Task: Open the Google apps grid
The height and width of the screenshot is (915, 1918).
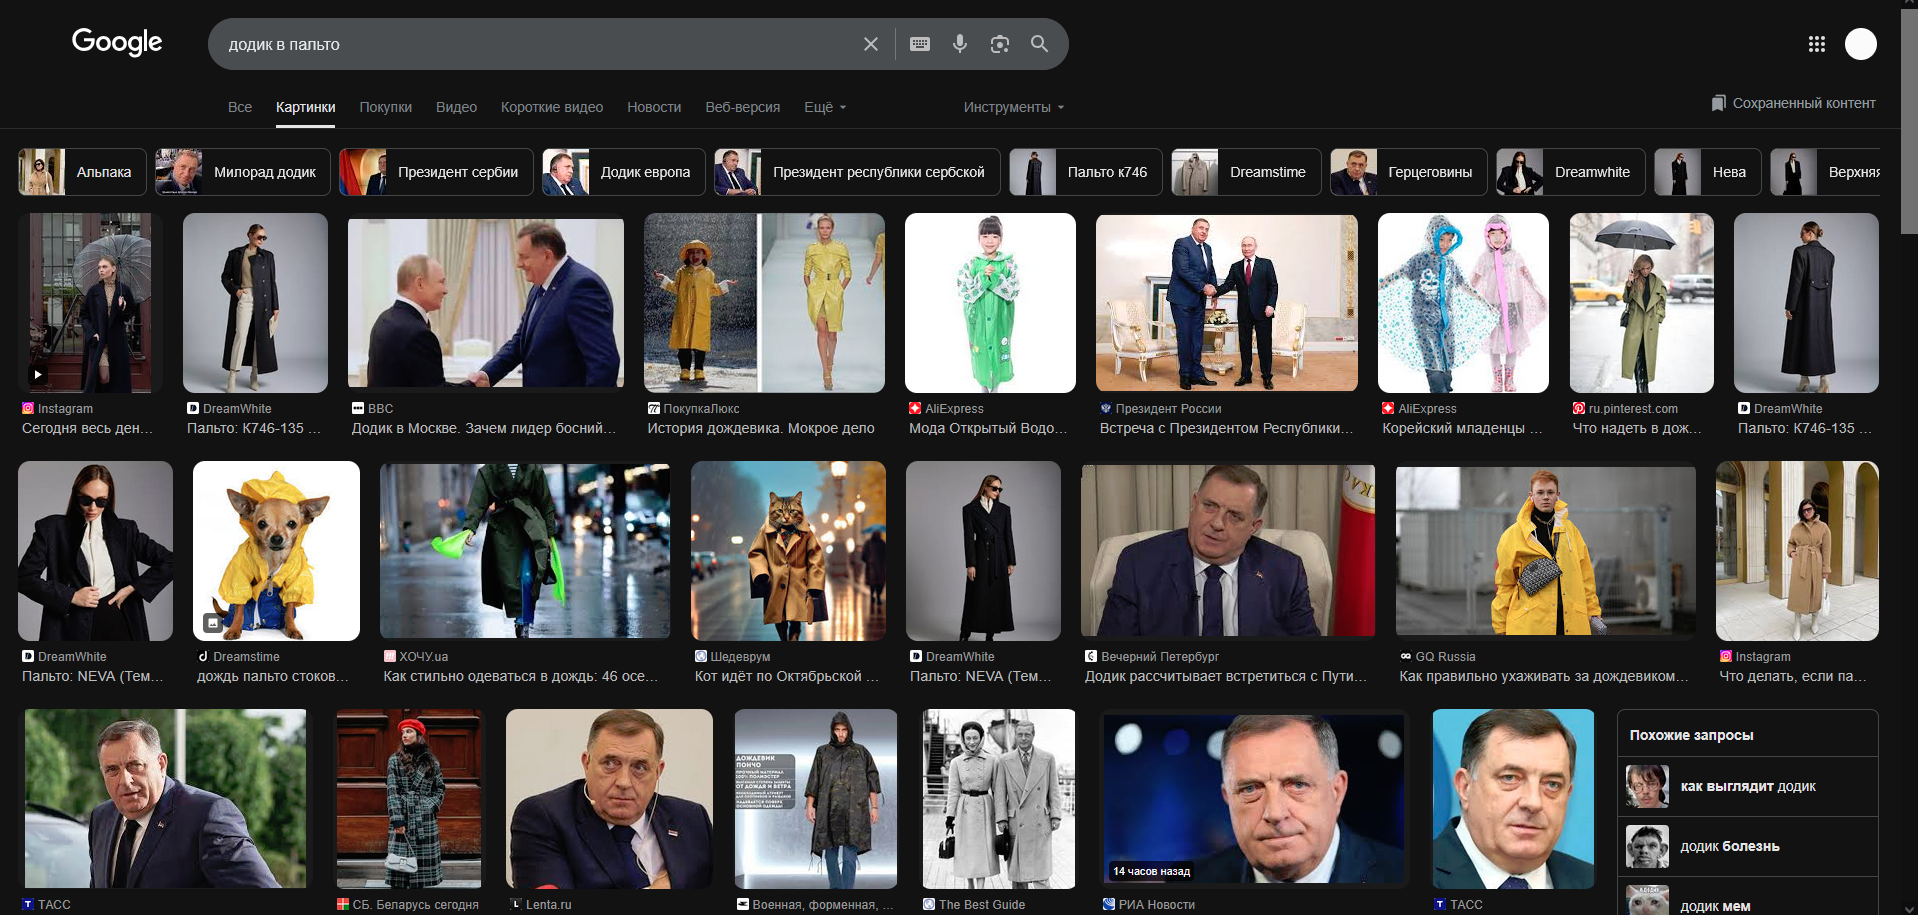Action: (x=1816, y=44)
